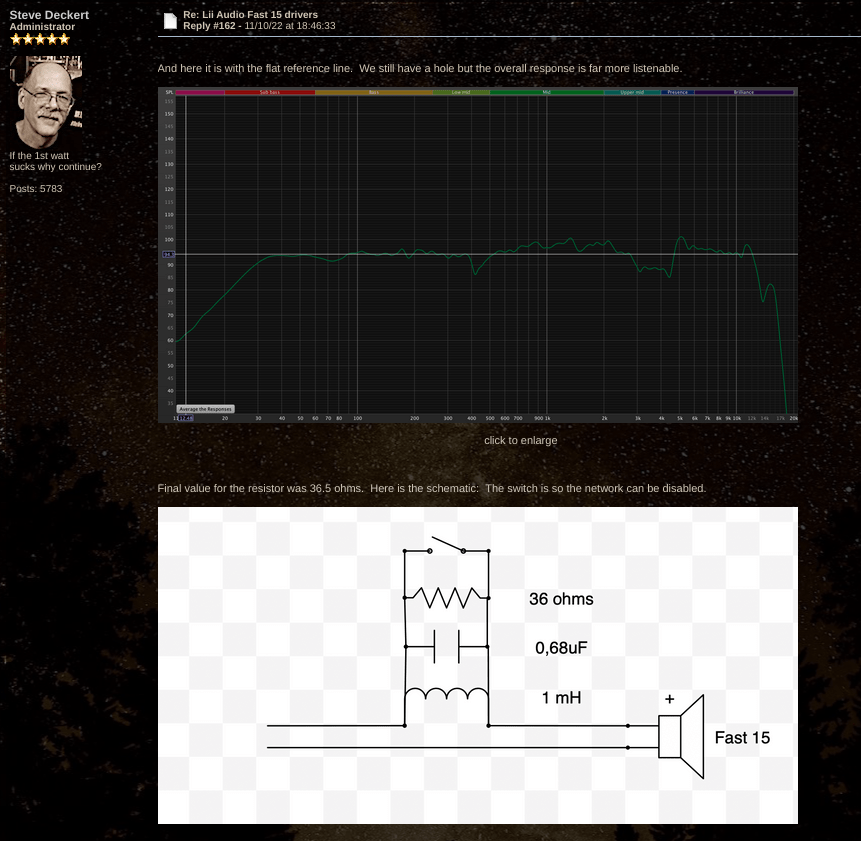Viewport: 861px width, 841px height.
Task: Open the 'Re: Lii Audio Fast 15 drivers' title
Action: pyautogui.click(x=250, y=15)
